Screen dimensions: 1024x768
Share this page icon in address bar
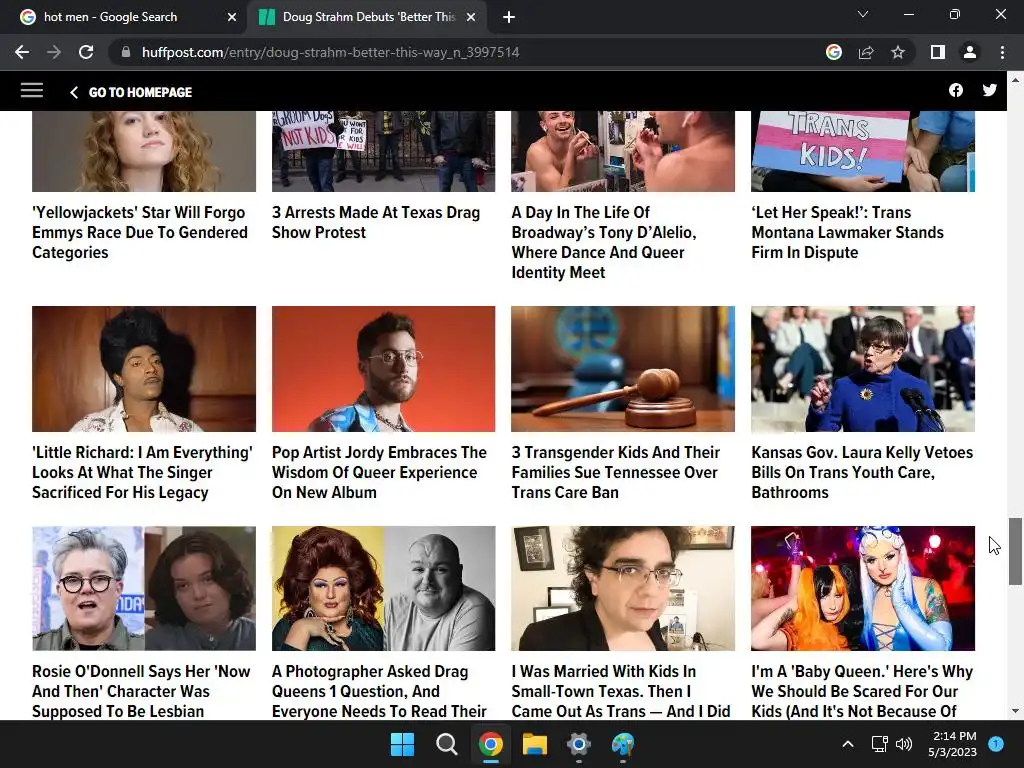866,52
